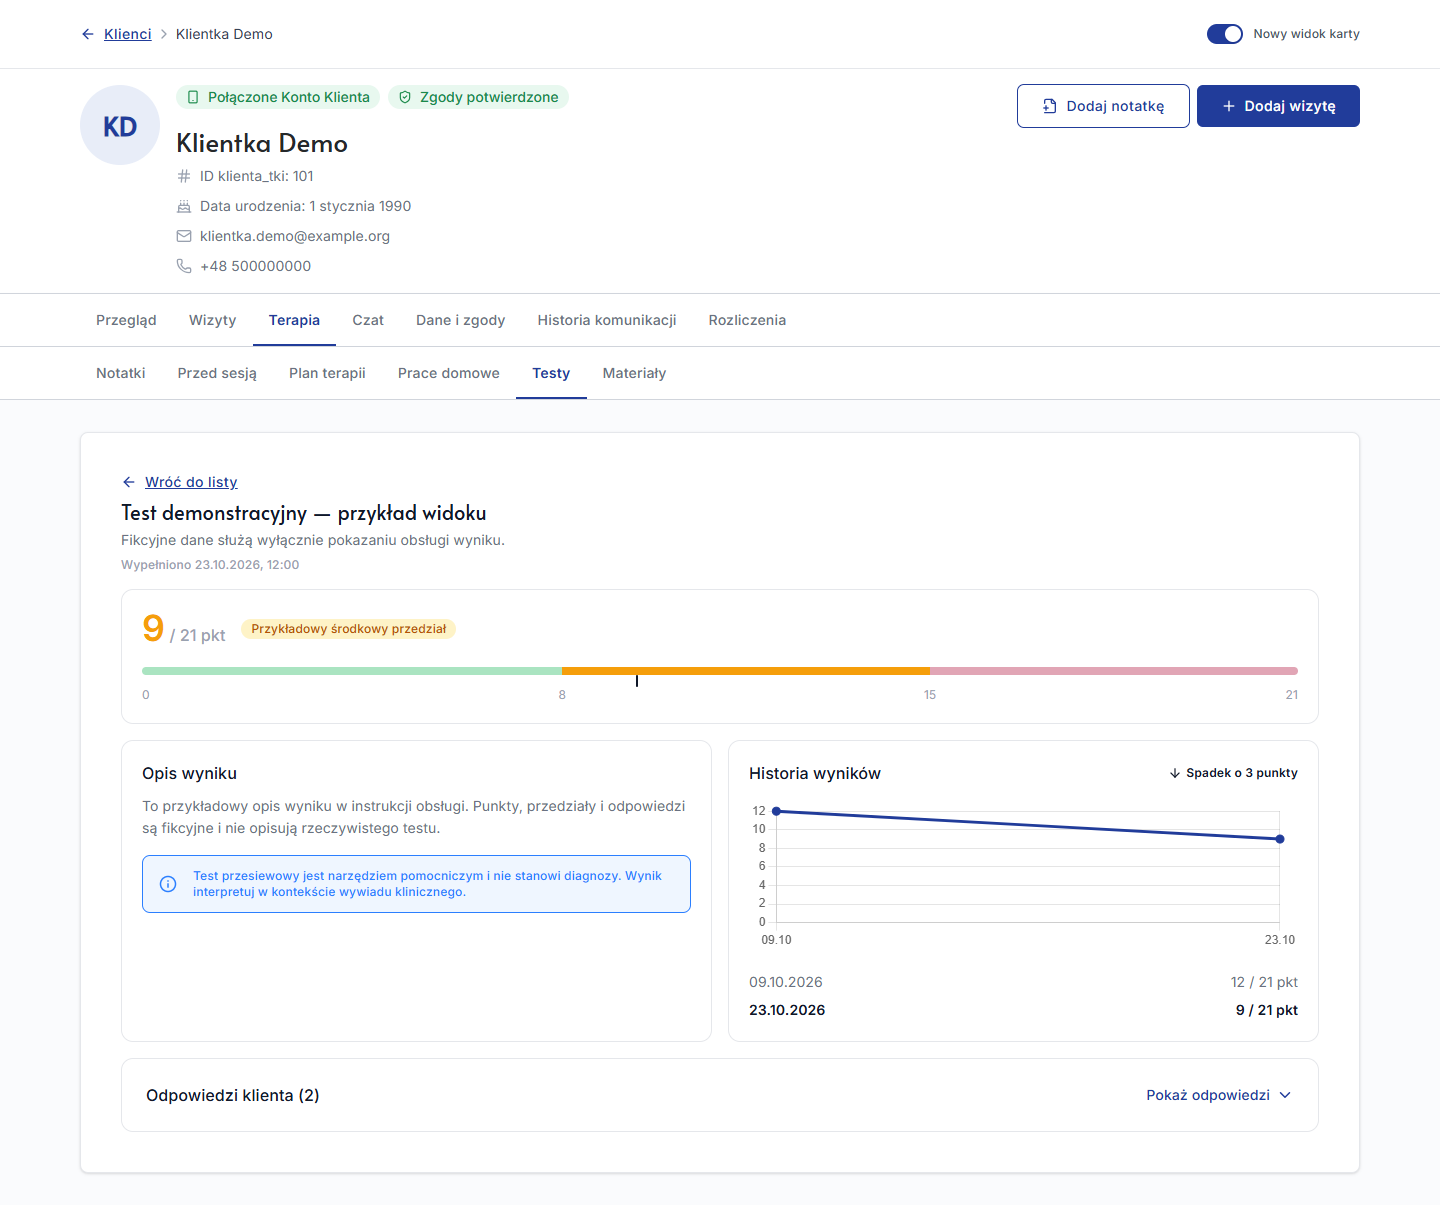
Task: Click the 09.10 data point on the chart
Action: coord(777,811)
